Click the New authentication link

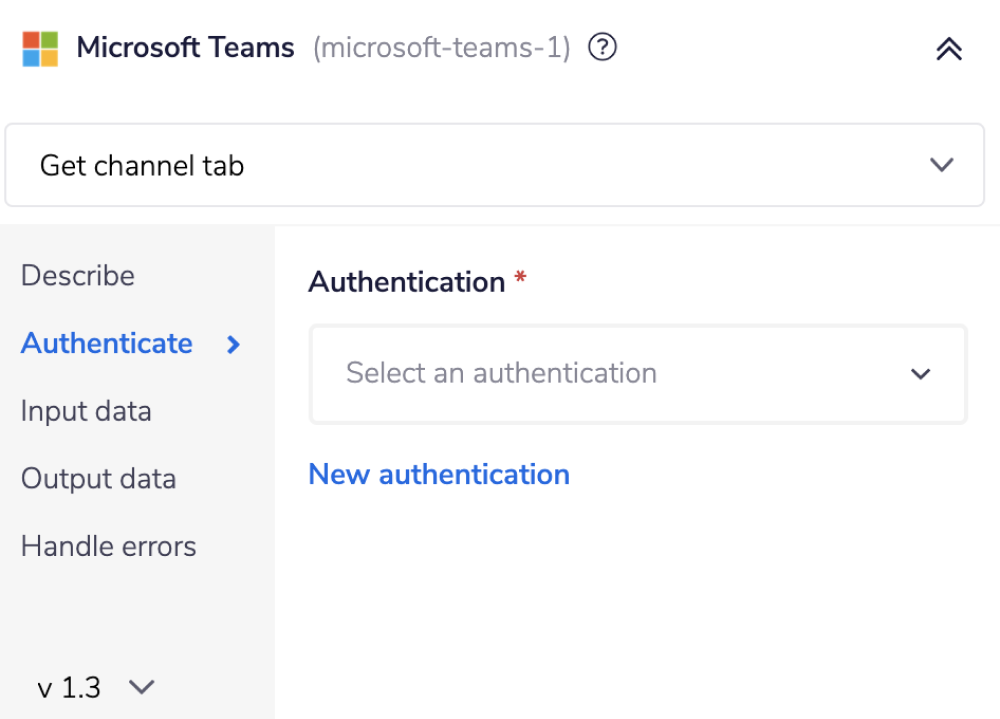tap(438, 474)
